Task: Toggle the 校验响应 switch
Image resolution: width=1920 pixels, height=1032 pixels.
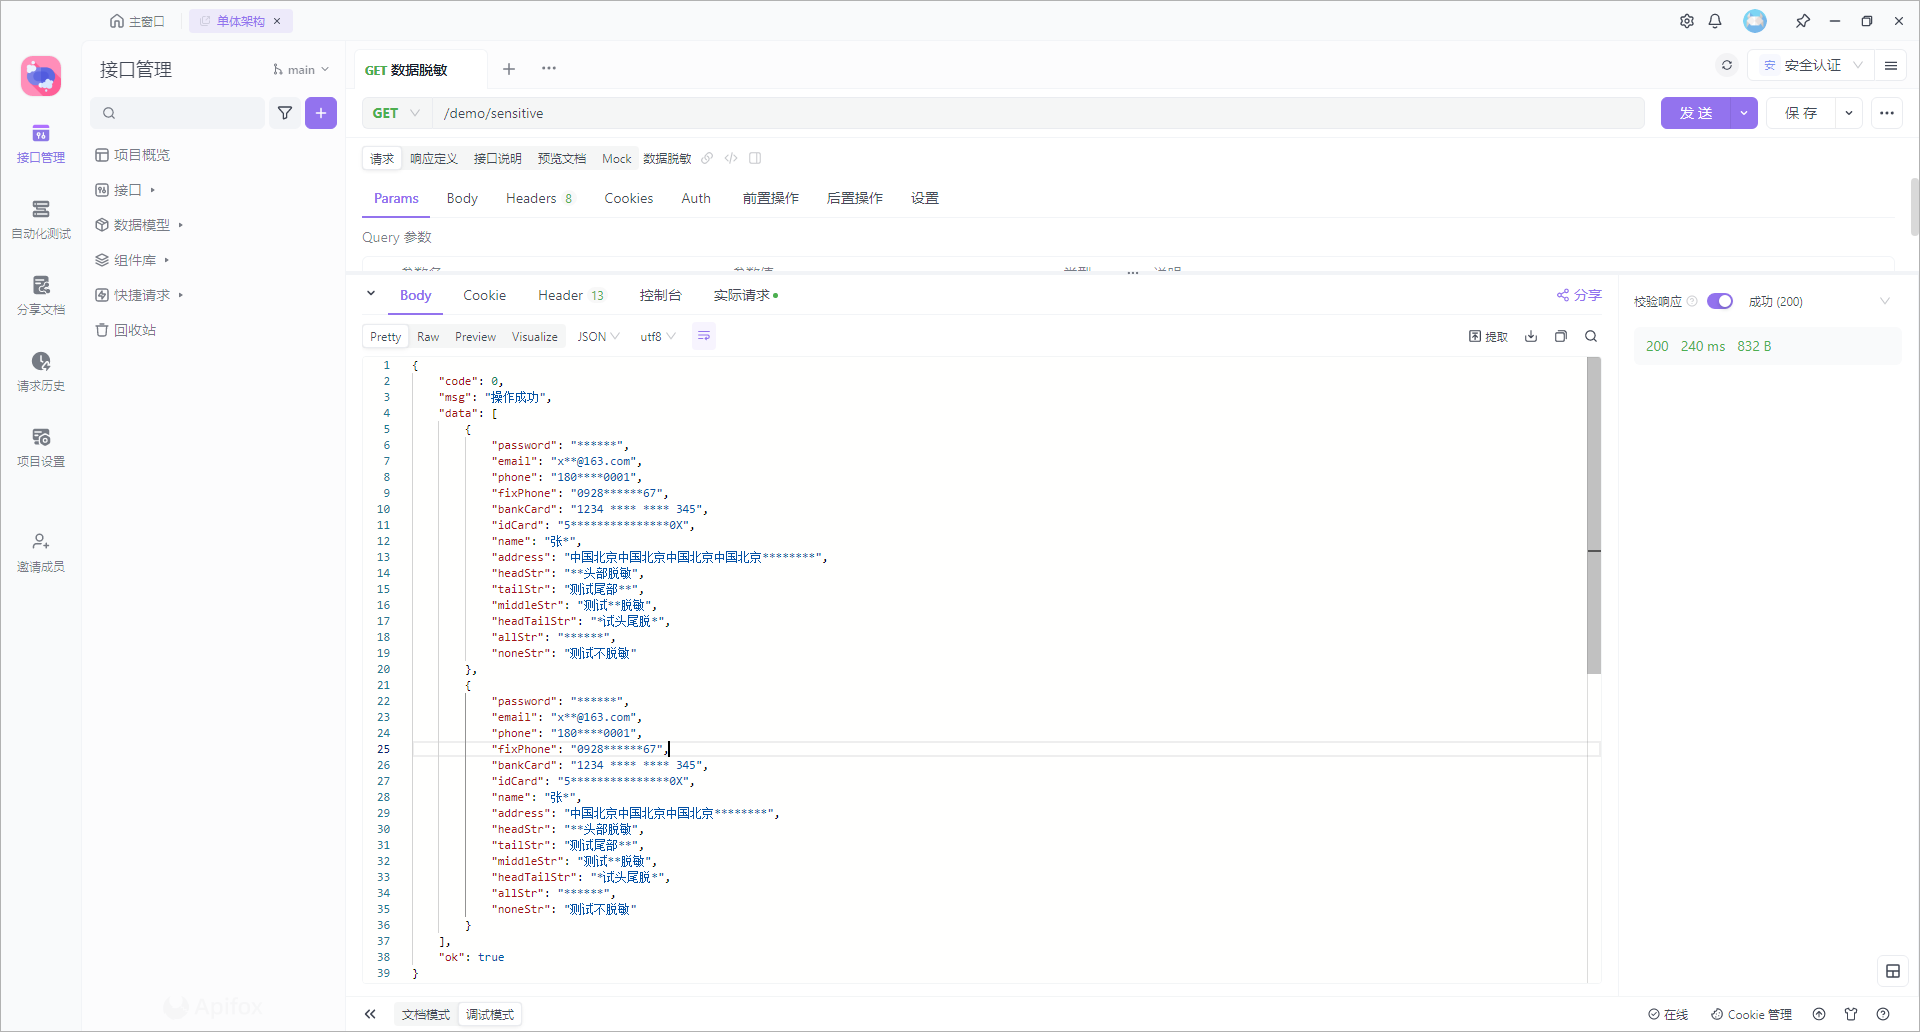Action: click(1720, 302)
